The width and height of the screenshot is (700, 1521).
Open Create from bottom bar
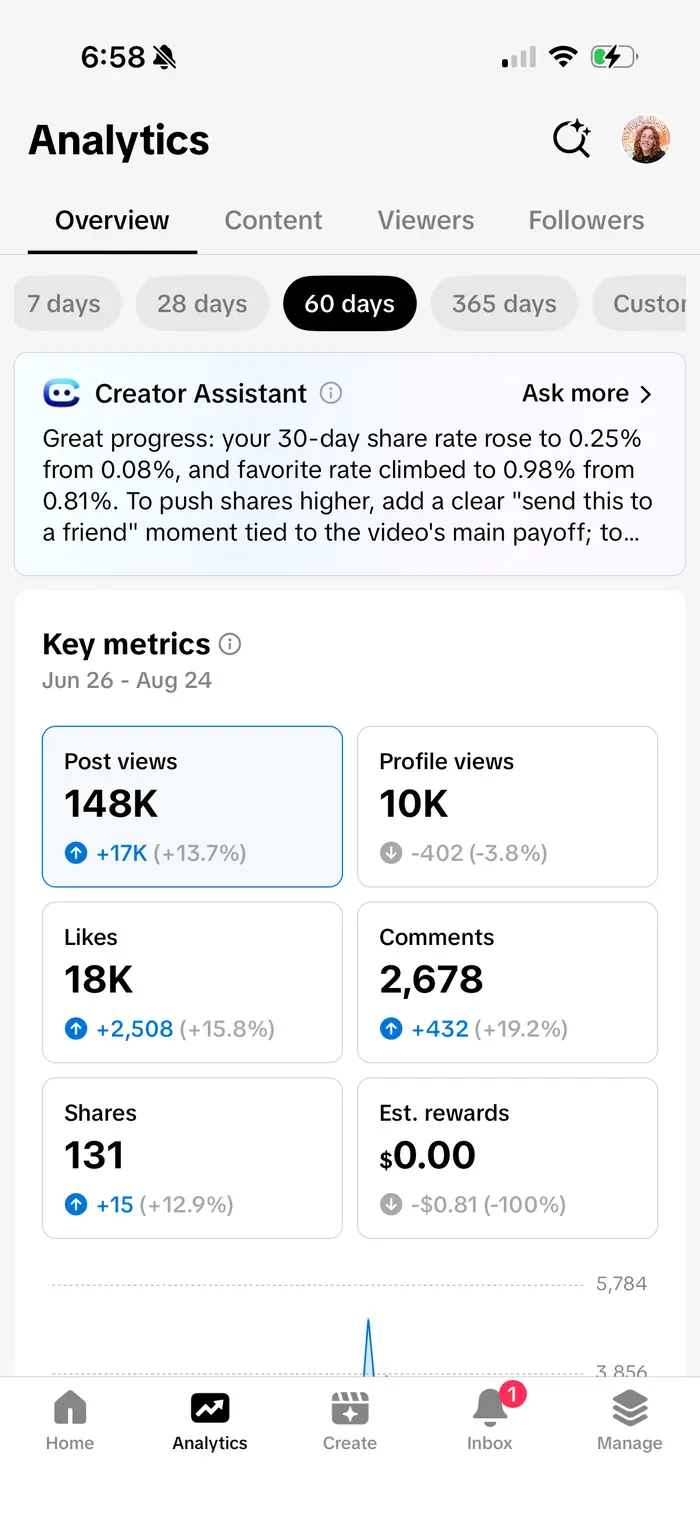[350, 1422]
